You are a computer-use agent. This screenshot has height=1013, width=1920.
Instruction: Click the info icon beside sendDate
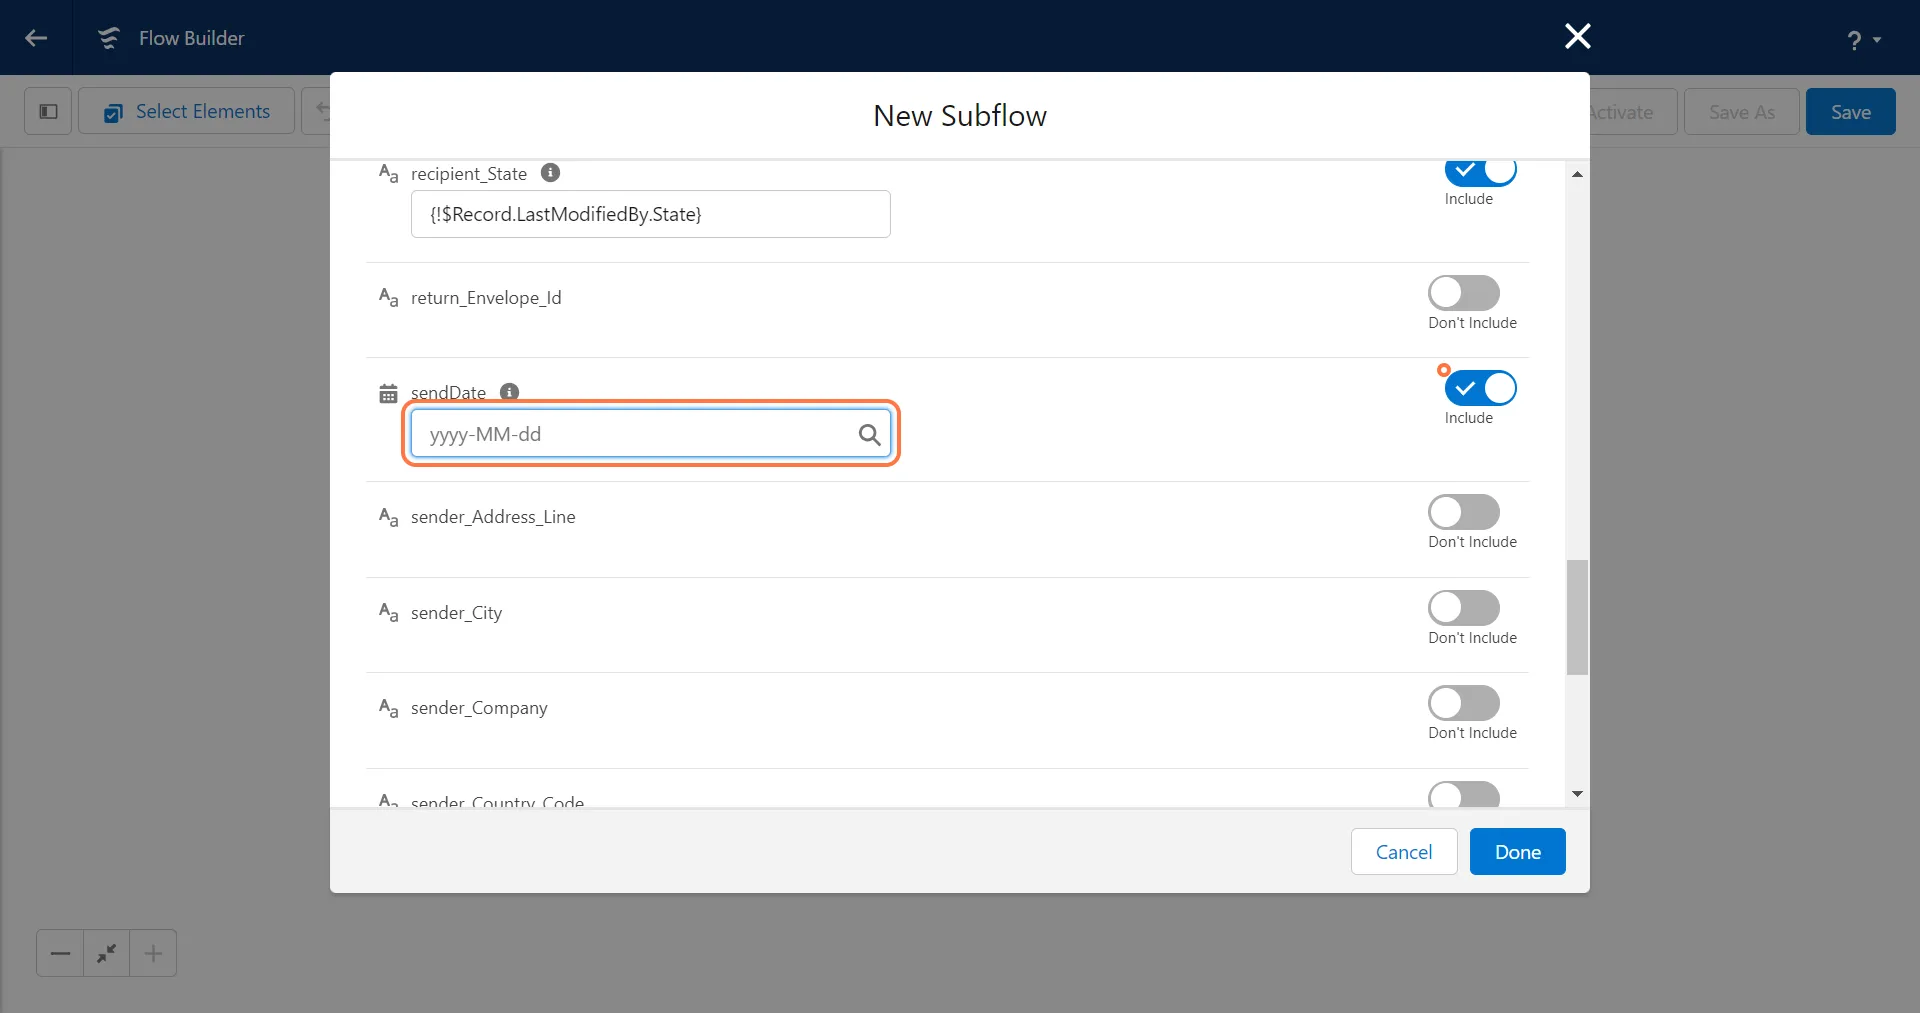(x=509, y=392)
